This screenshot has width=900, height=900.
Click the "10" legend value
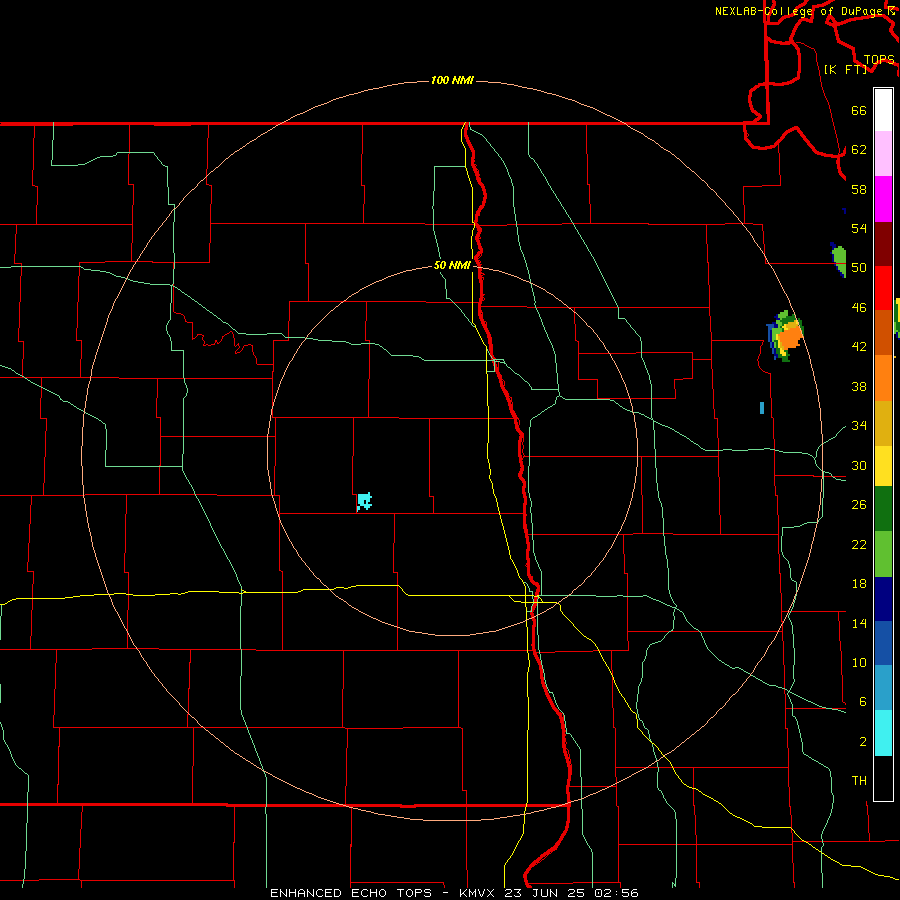(859, 662)
